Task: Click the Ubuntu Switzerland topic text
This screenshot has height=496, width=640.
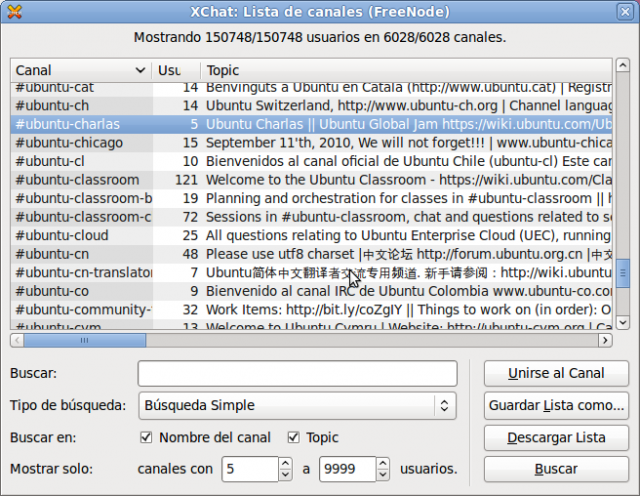Action: (x=409, y=106)
